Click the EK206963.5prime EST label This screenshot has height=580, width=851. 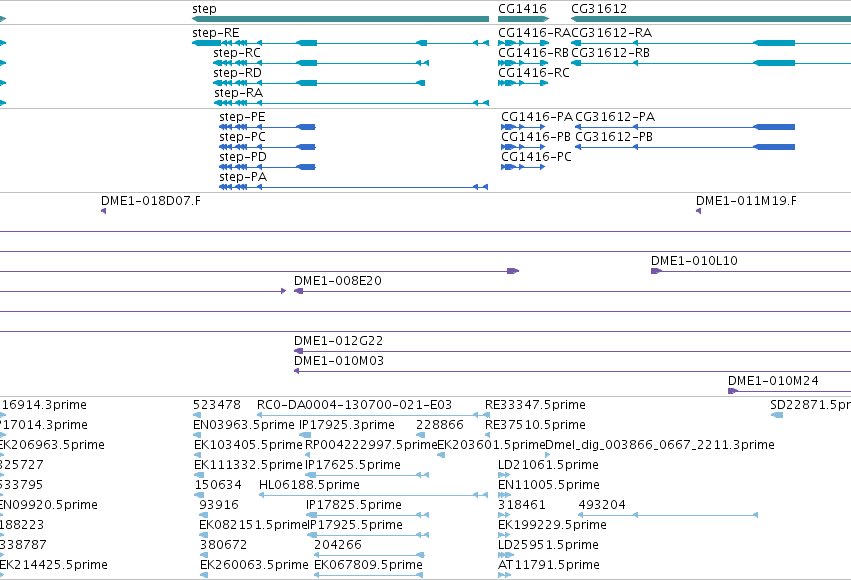coord(52,445)
